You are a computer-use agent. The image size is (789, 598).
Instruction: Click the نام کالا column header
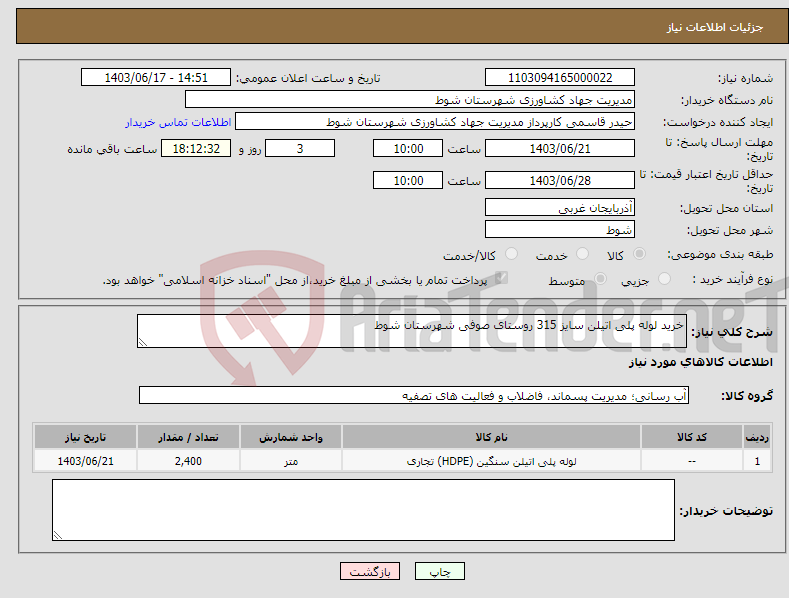[491, 437]
